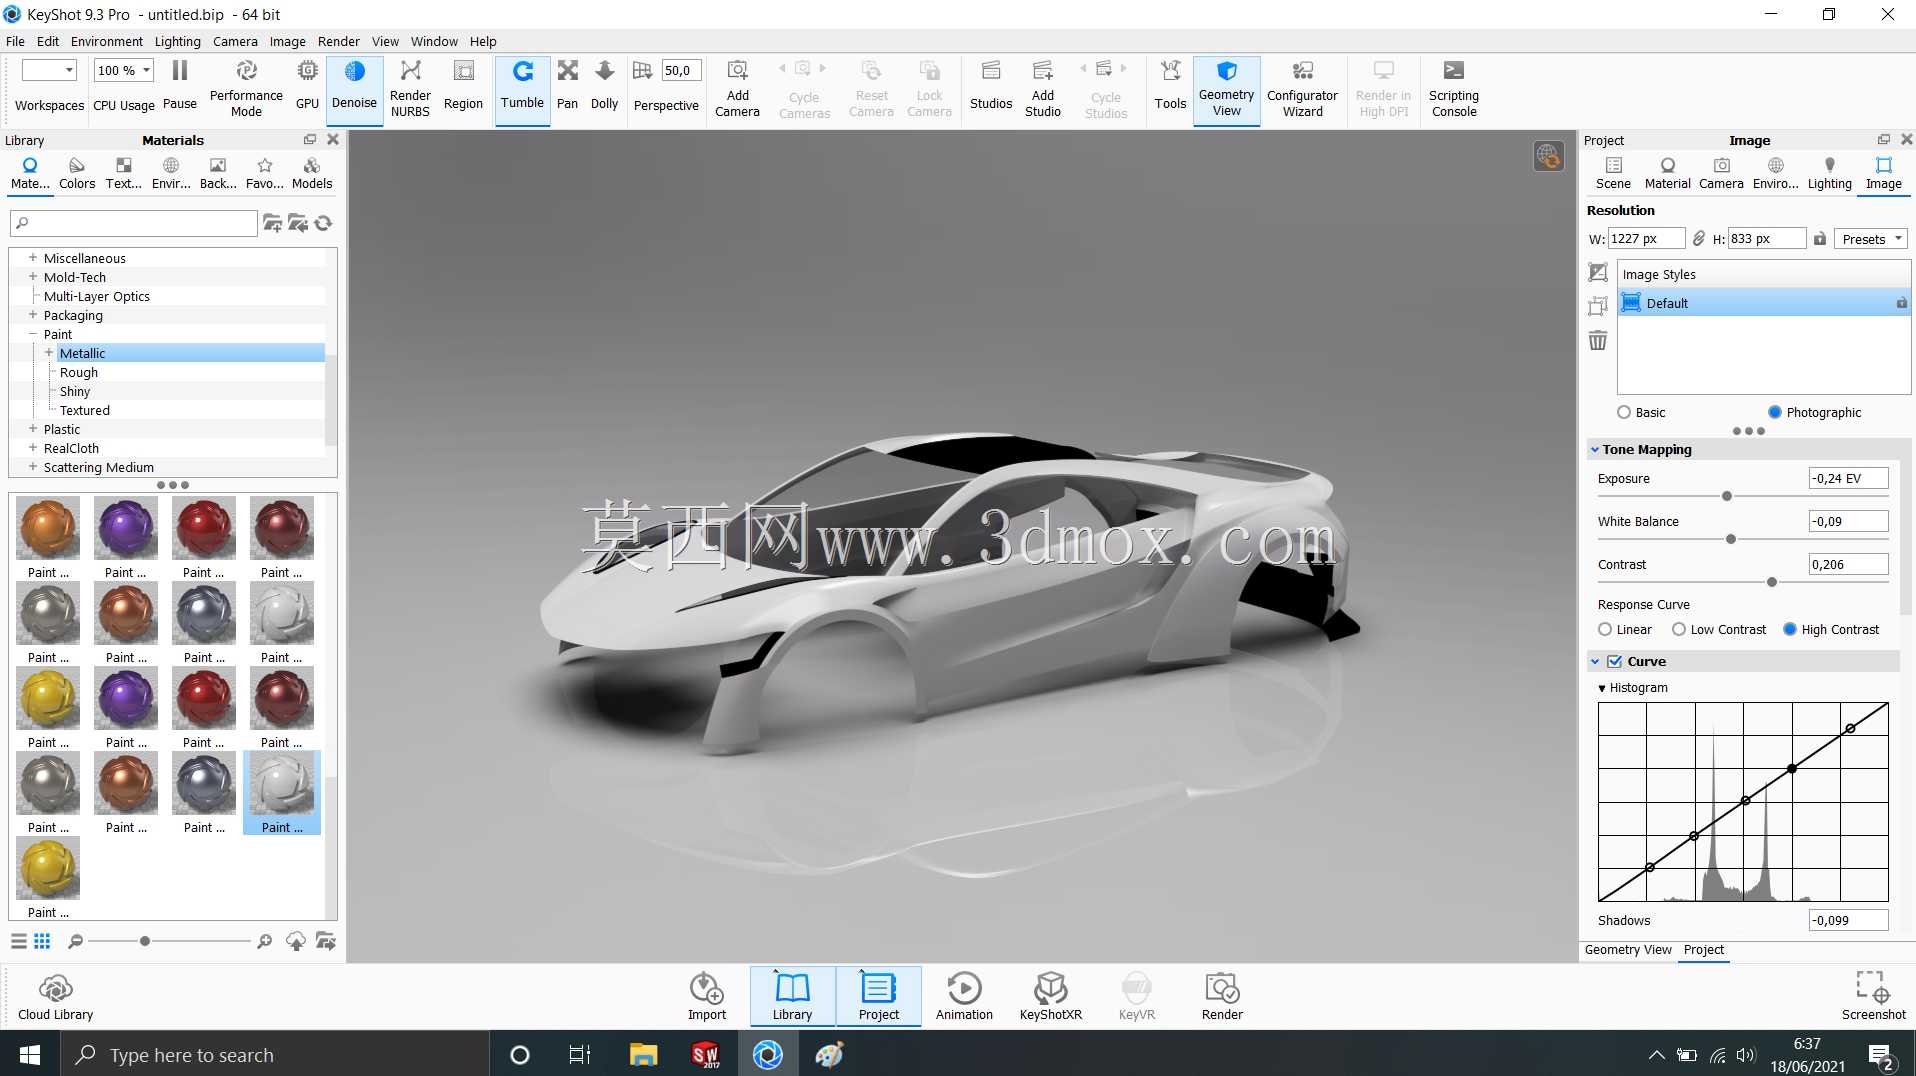The width and height of the screenshot is (1916, 1076).
Task: Toggle the resolution aspect lock icon
Action: (x=1698, y=238)
